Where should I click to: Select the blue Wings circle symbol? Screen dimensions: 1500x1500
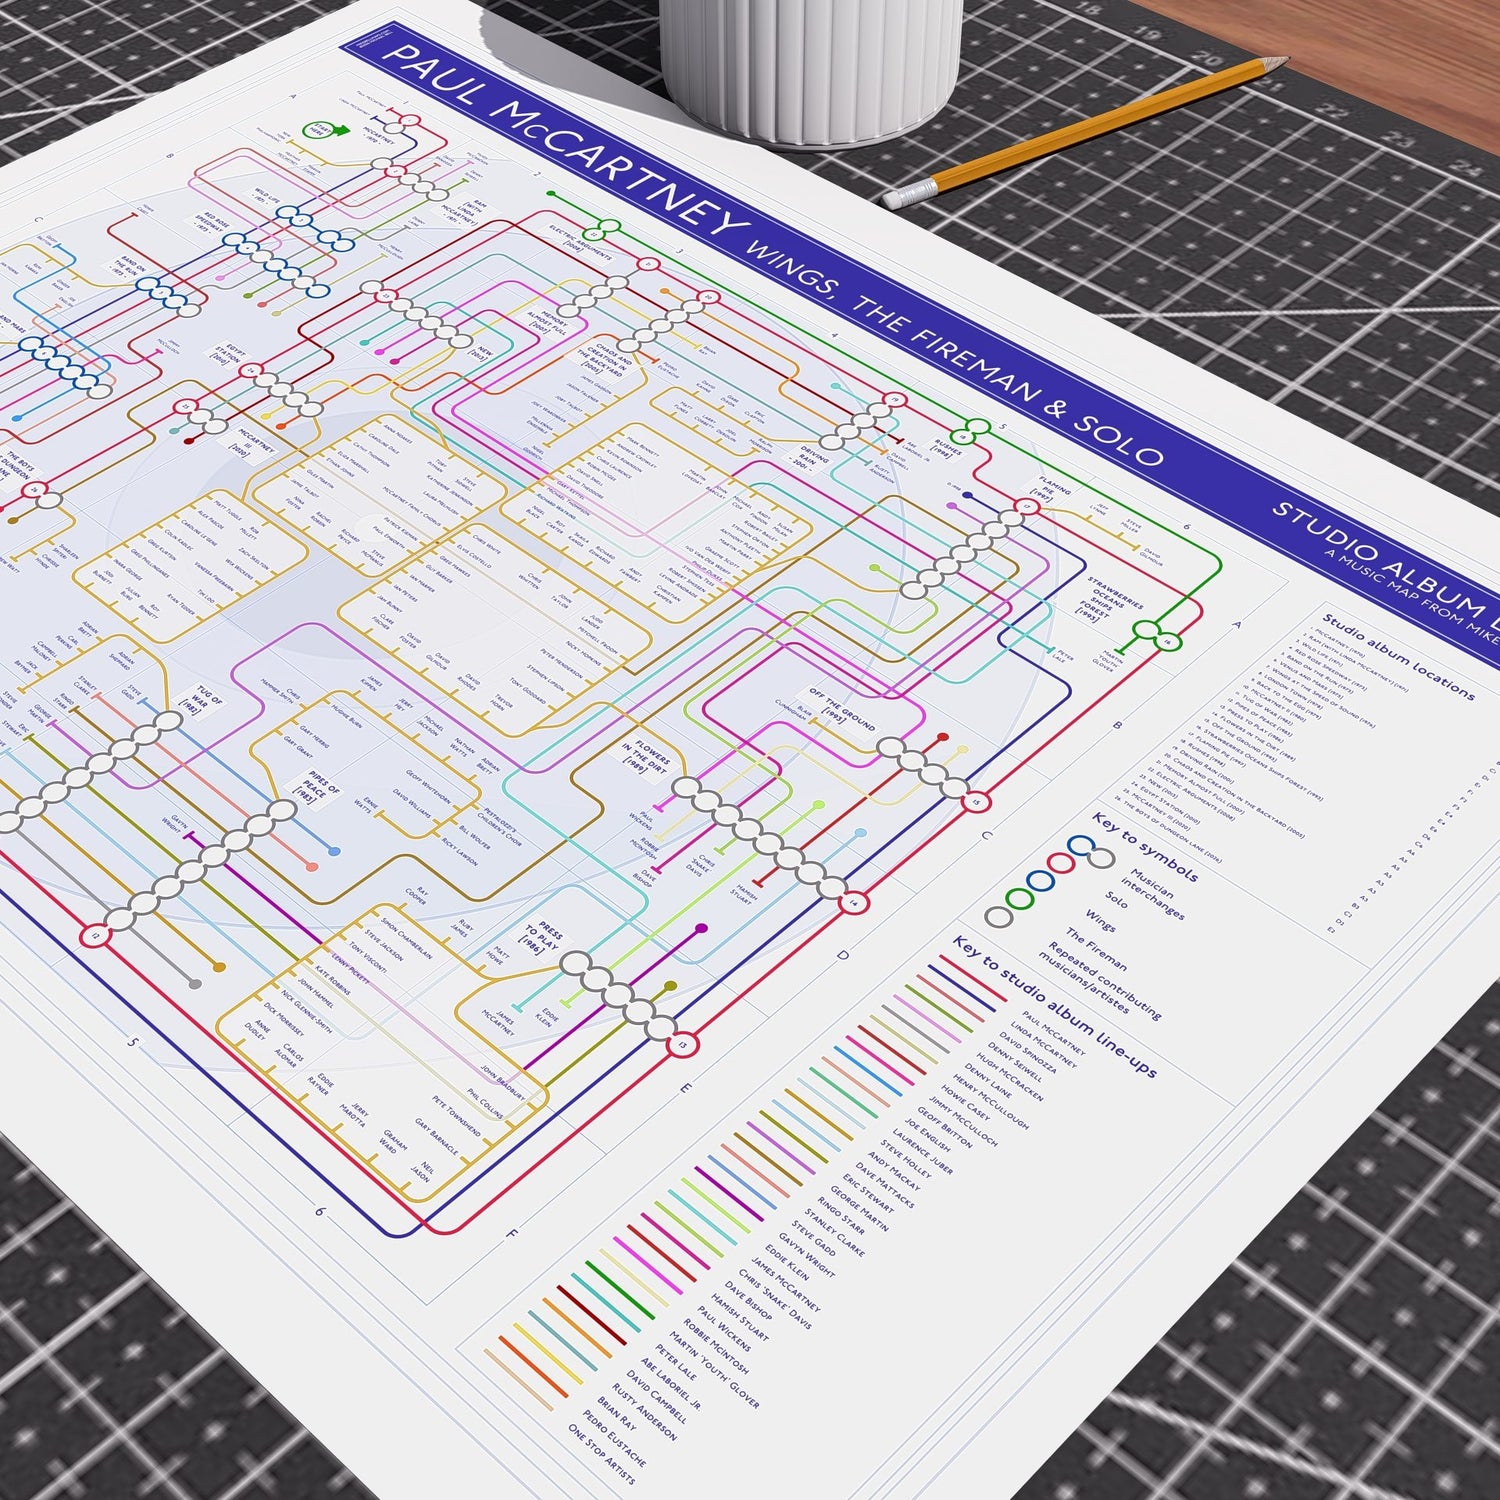pyautogui.click(x=1041, y=882)
